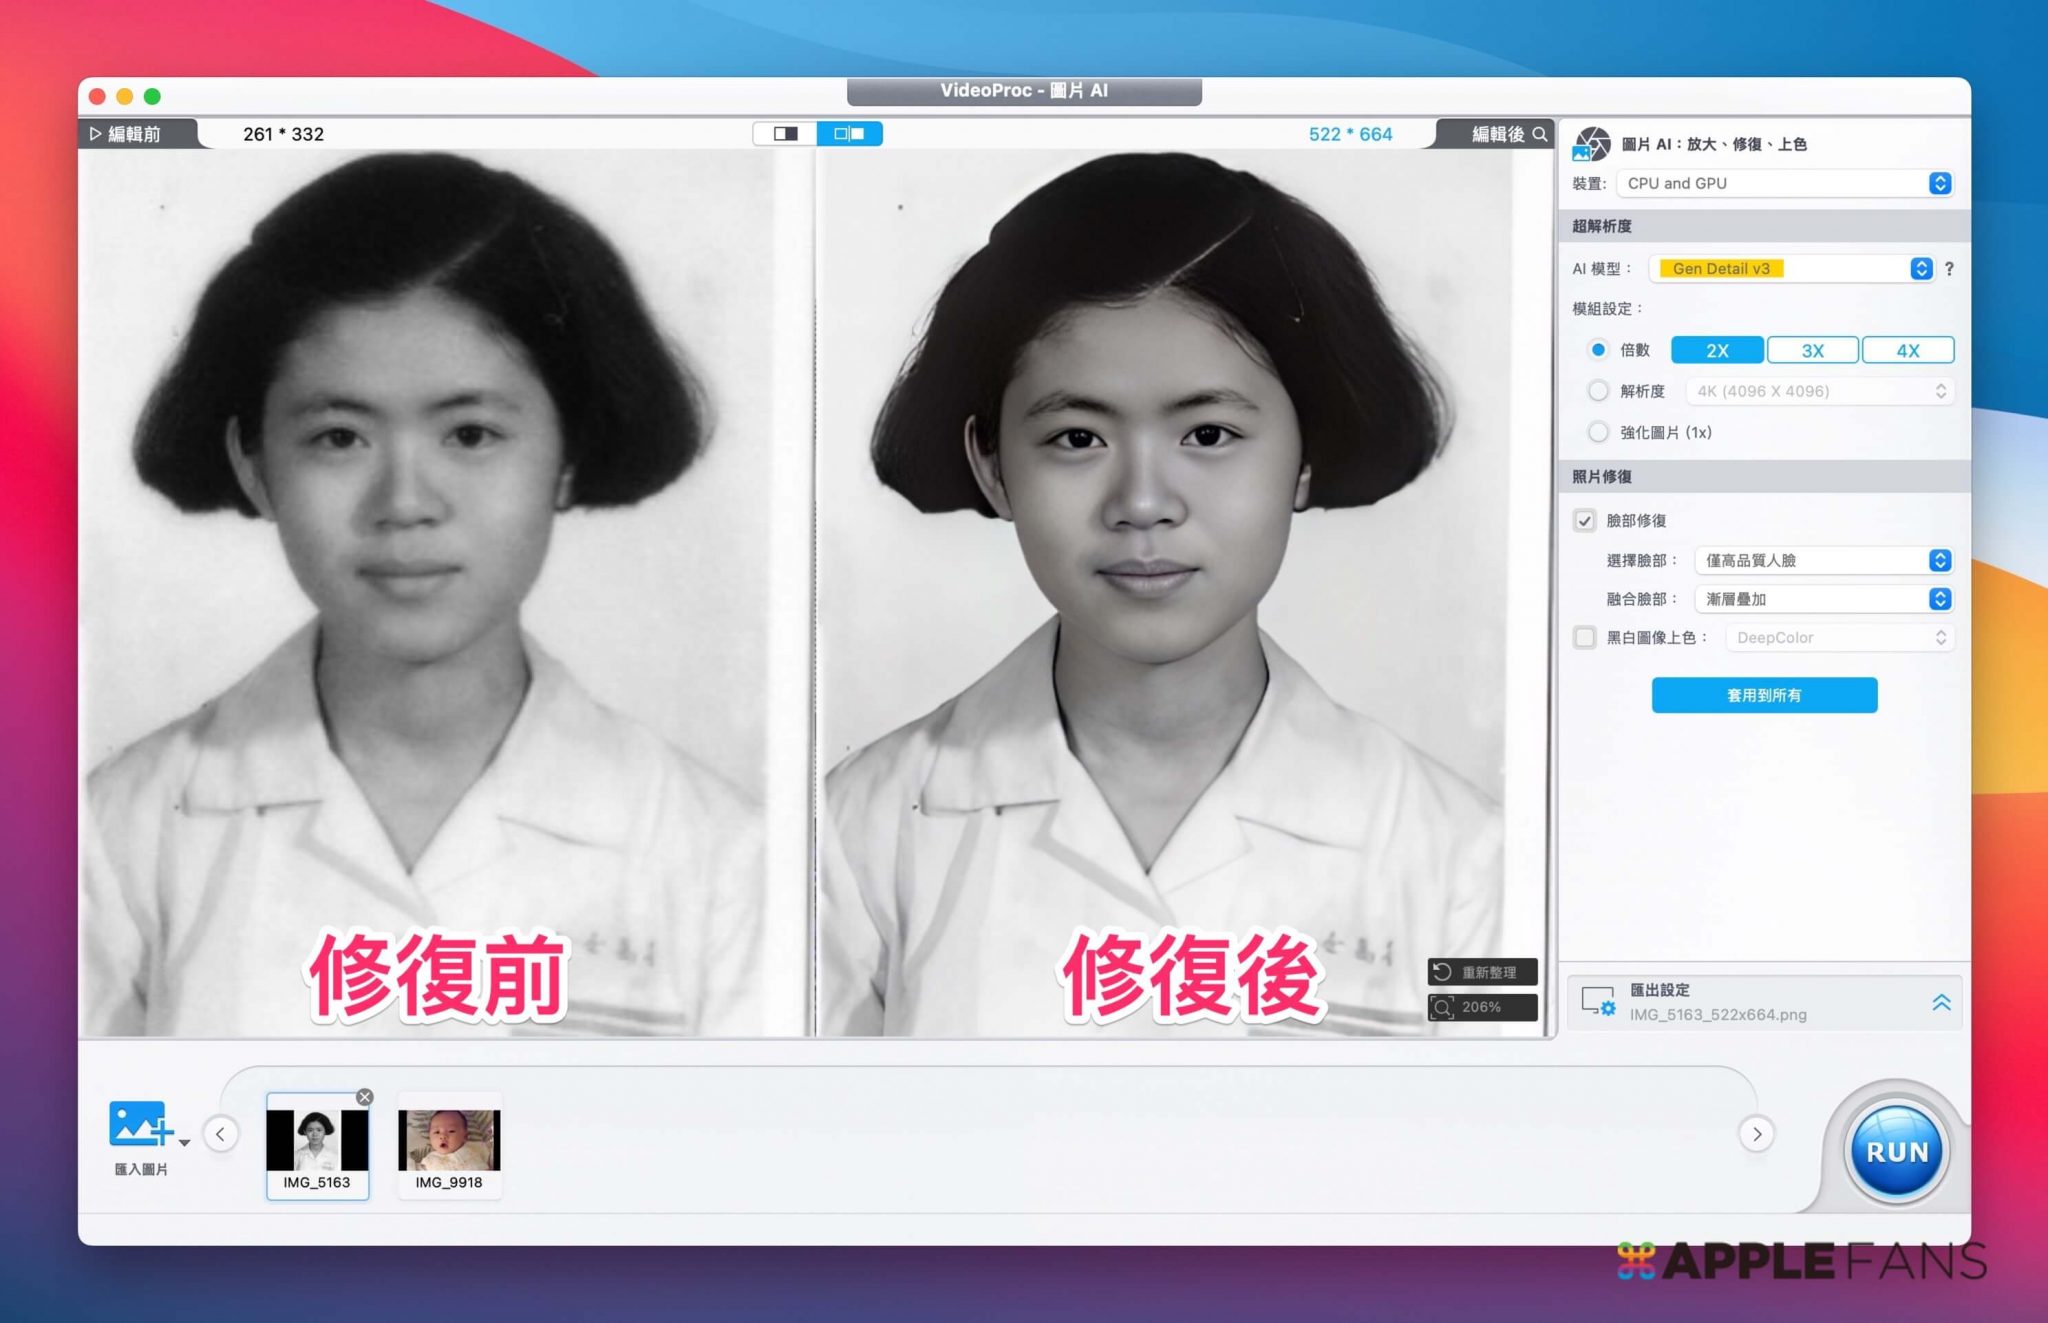Enable the 黑白圖像上色 checkbox

point(1585,638)
